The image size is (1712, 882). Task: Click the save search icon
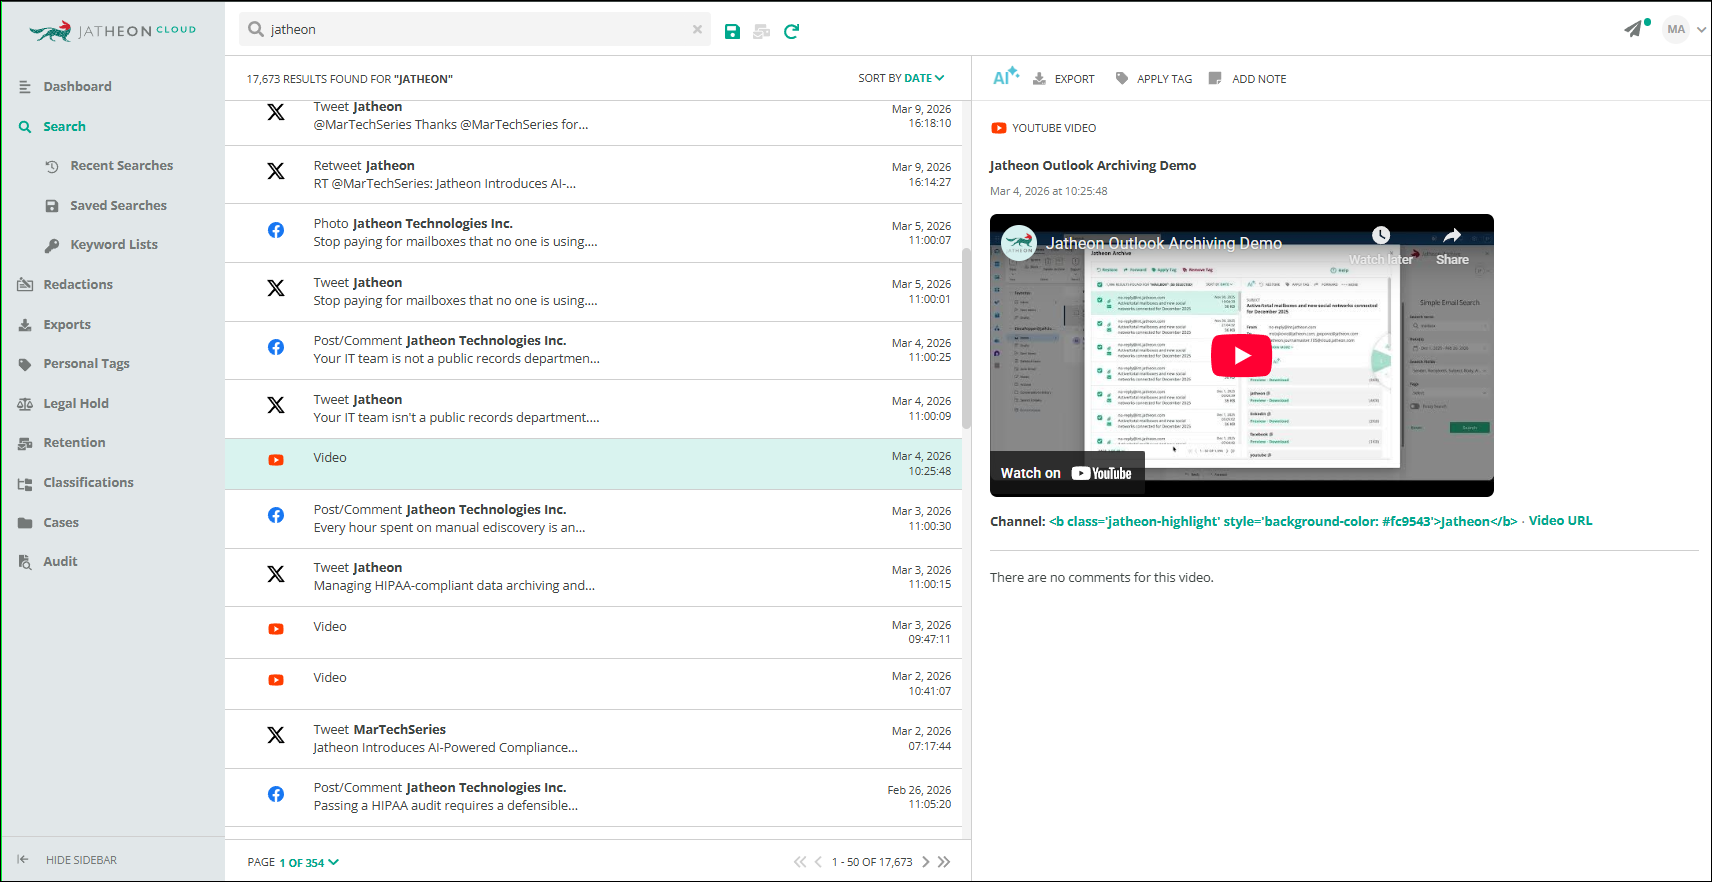tap(732, 31)
